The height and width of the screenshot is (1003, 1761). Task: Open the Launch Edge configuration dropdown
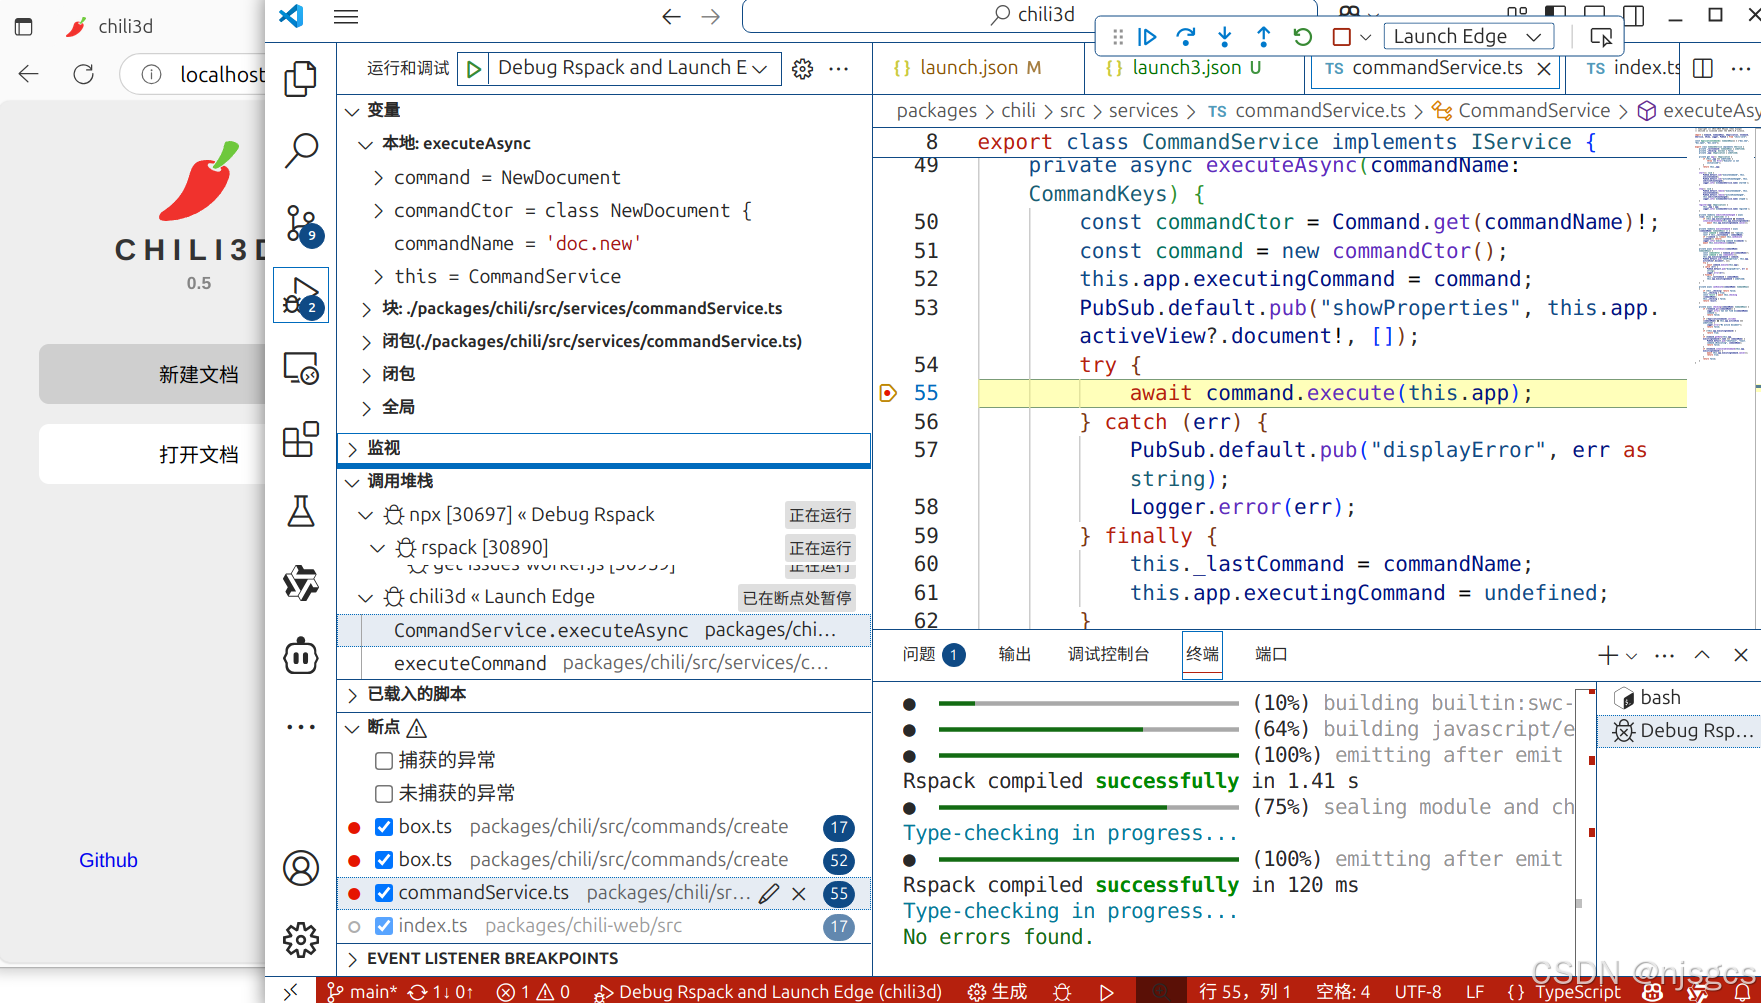point(1468,35)
